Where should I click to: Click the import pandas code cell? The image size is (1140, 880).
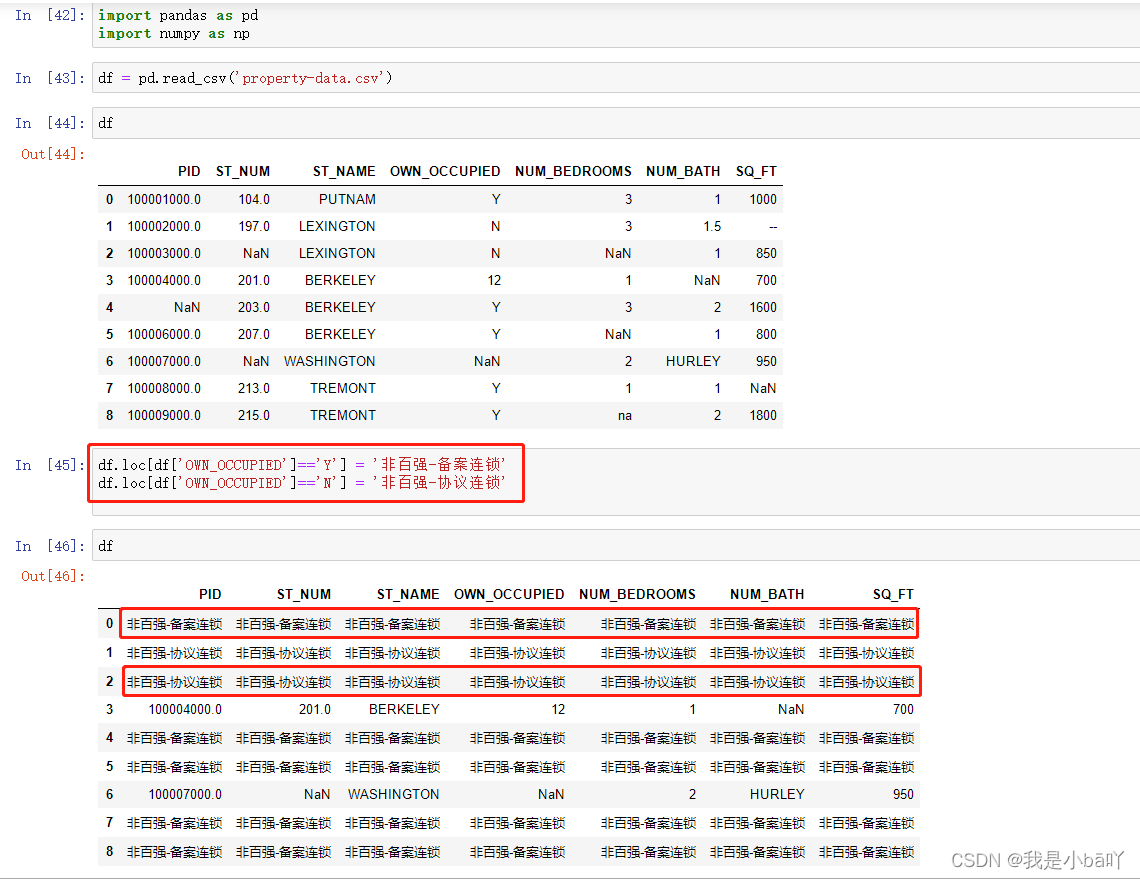[616, 25]
